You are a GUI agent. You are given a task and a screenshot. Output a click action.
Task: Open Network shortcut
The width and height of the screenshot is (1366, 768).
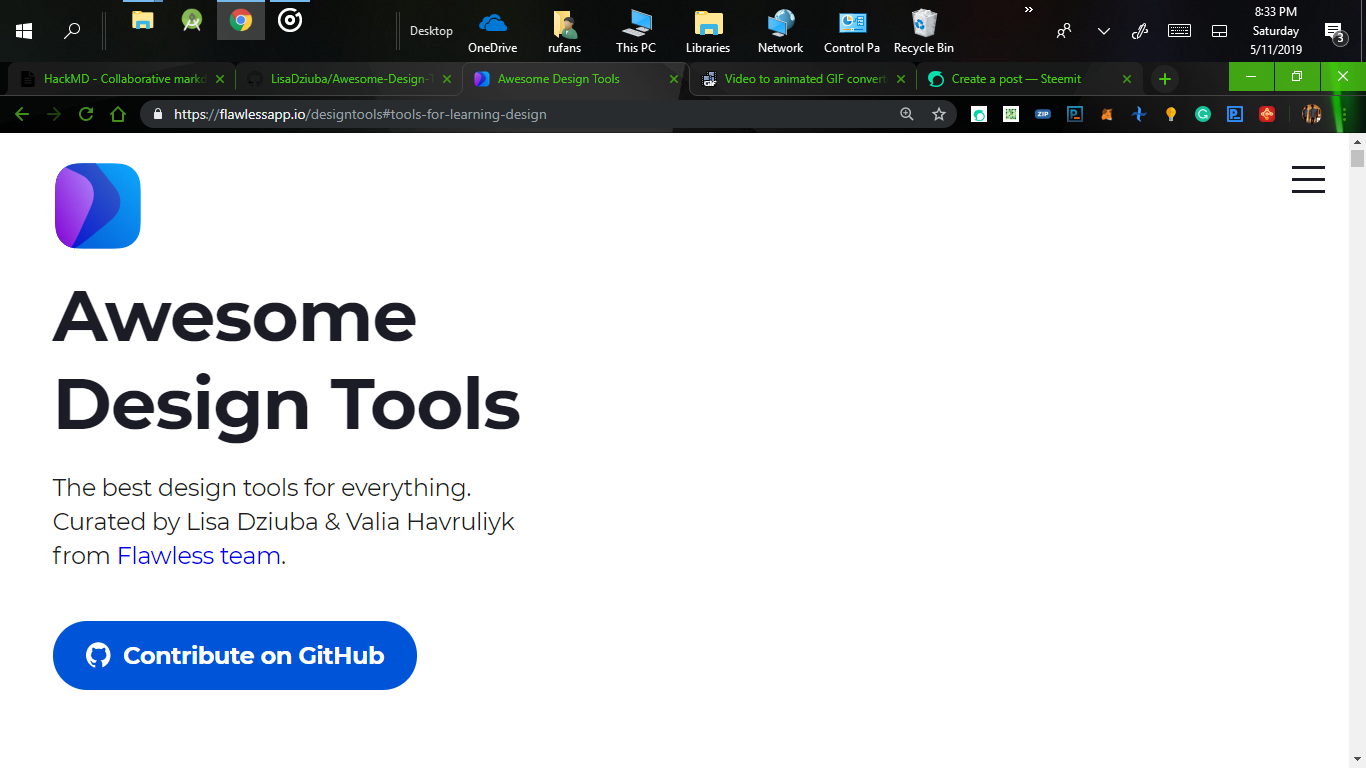[x=780, y=31]
